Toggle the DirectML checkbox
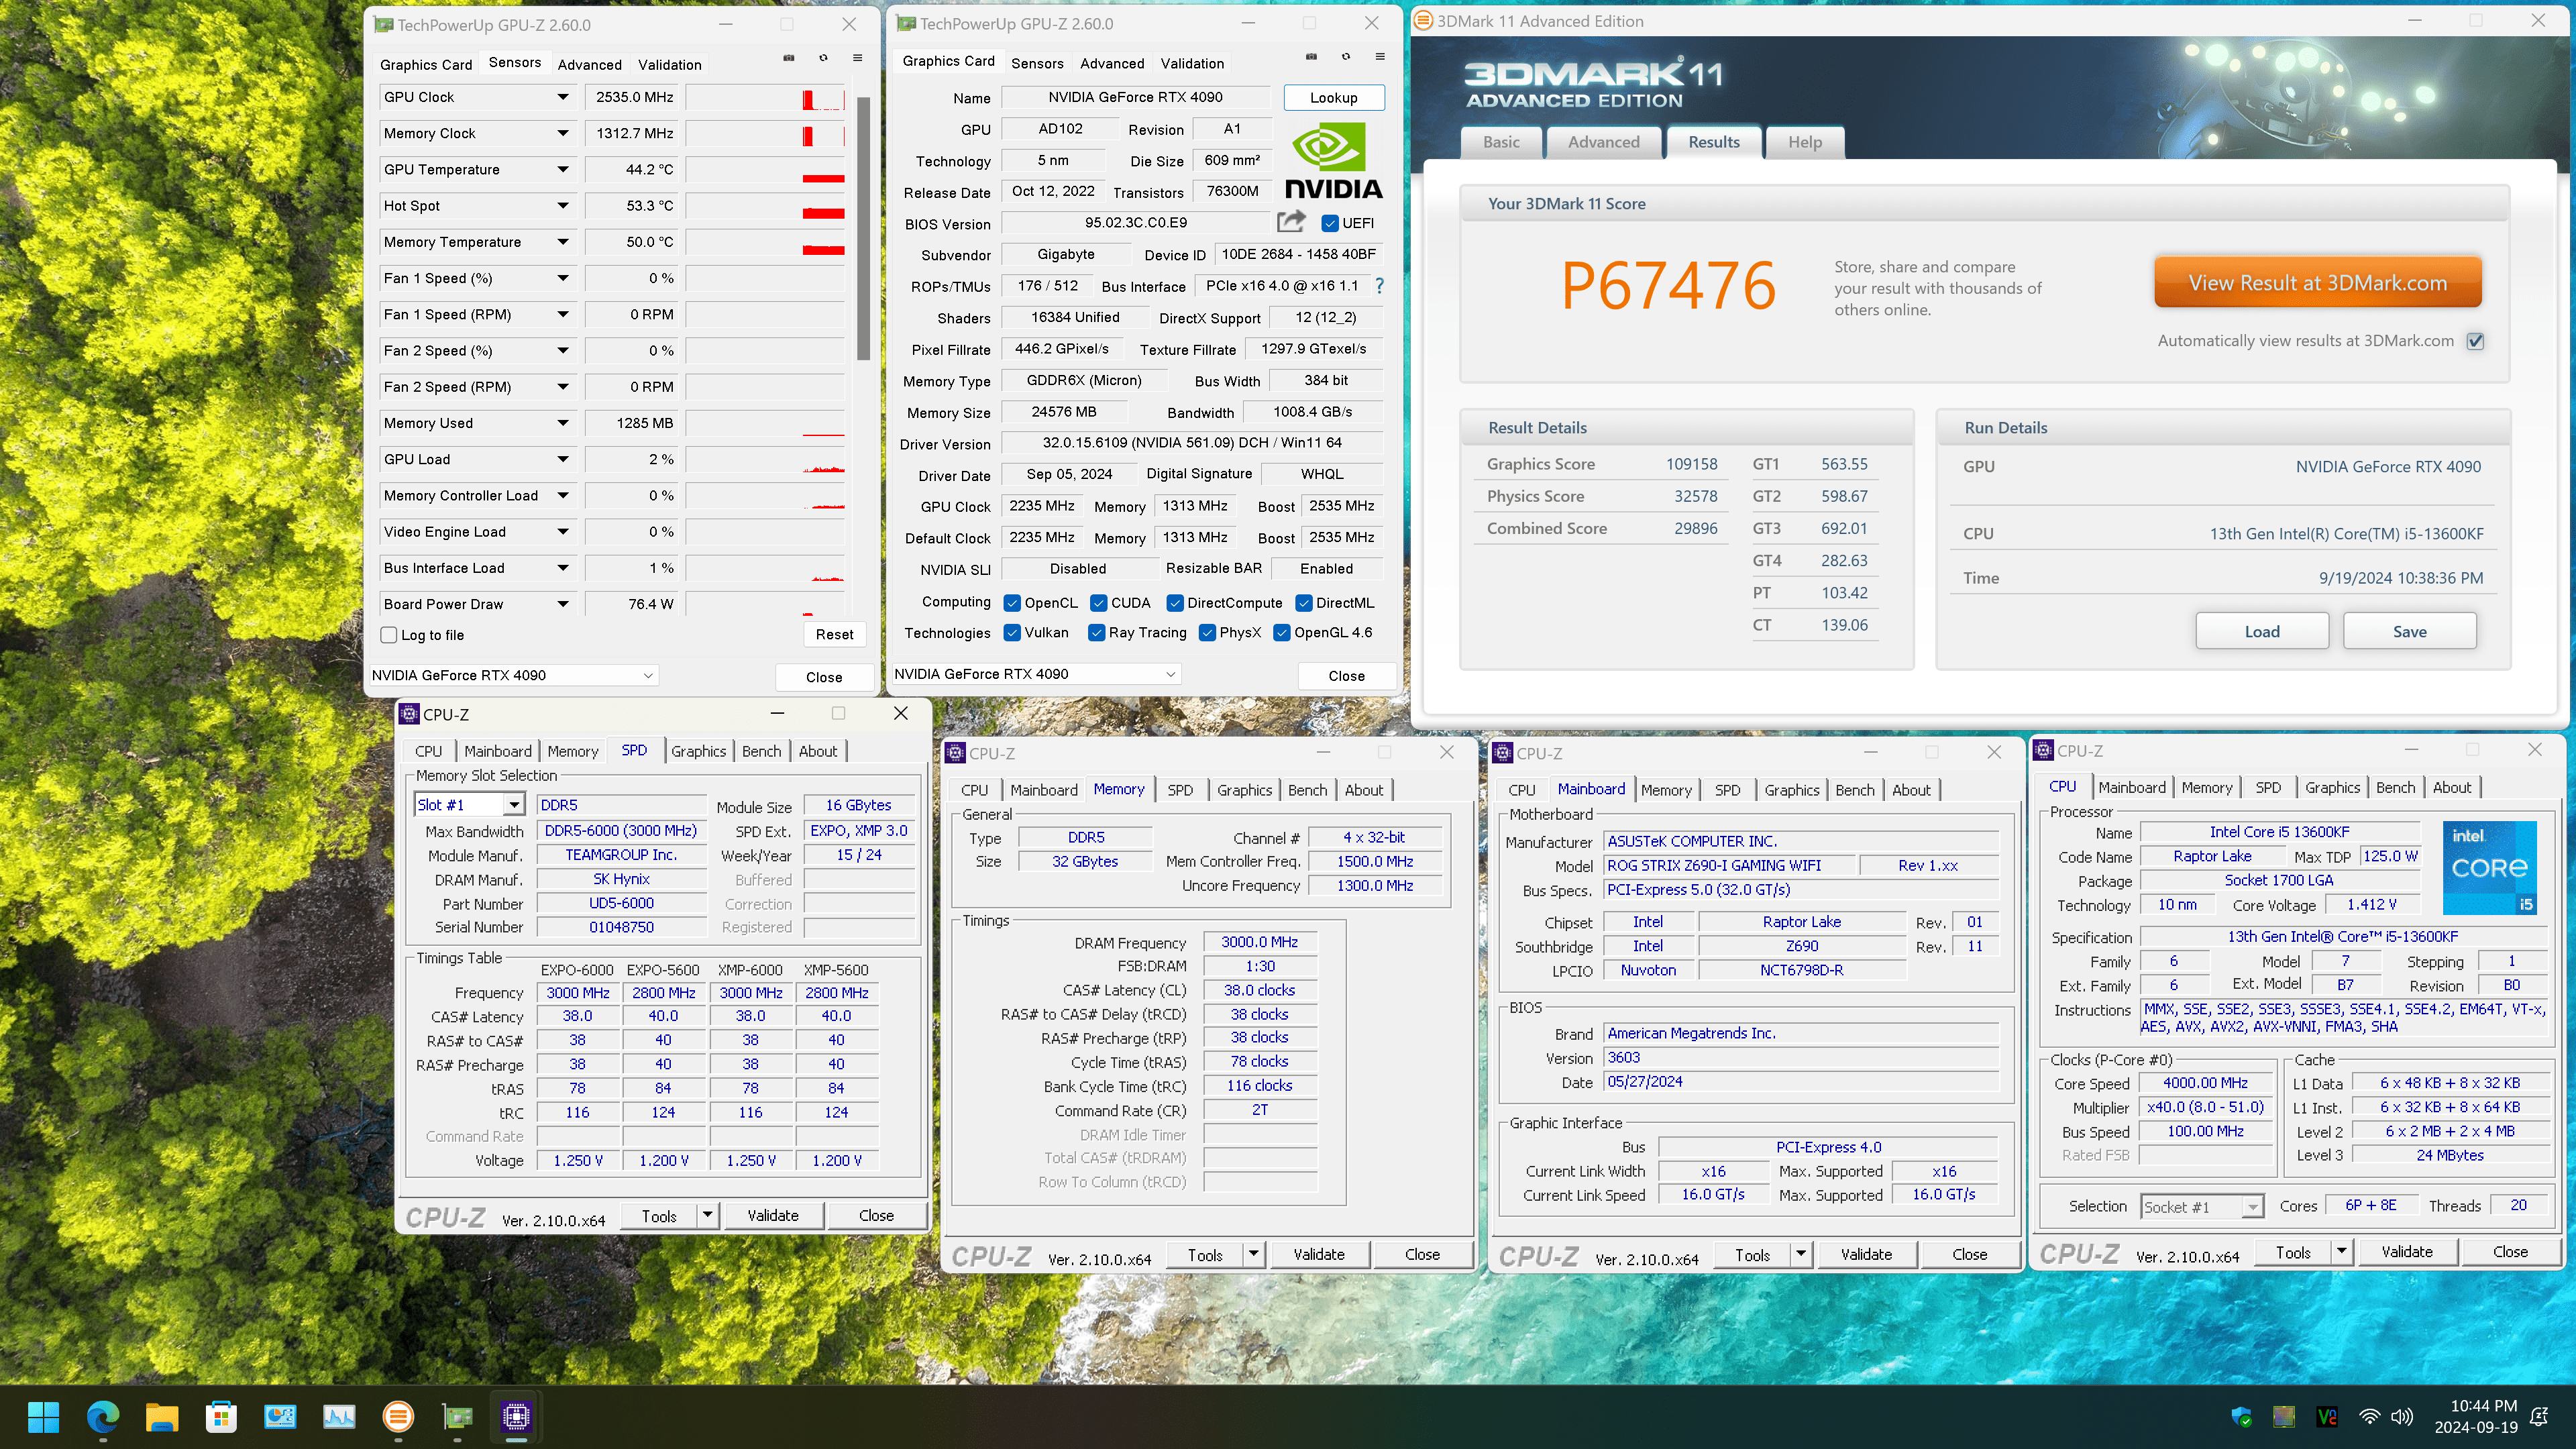2576x1449 pixels. (1304, 603)
